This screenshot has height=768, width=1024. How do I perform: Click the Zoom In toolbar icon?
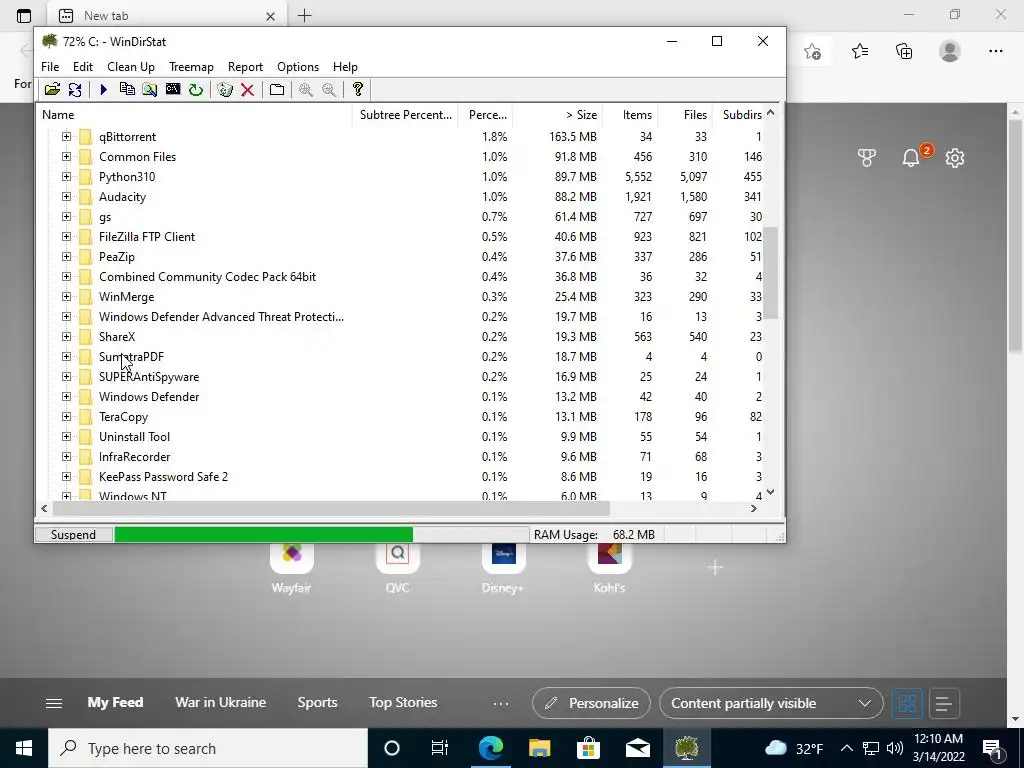point(306,89)
